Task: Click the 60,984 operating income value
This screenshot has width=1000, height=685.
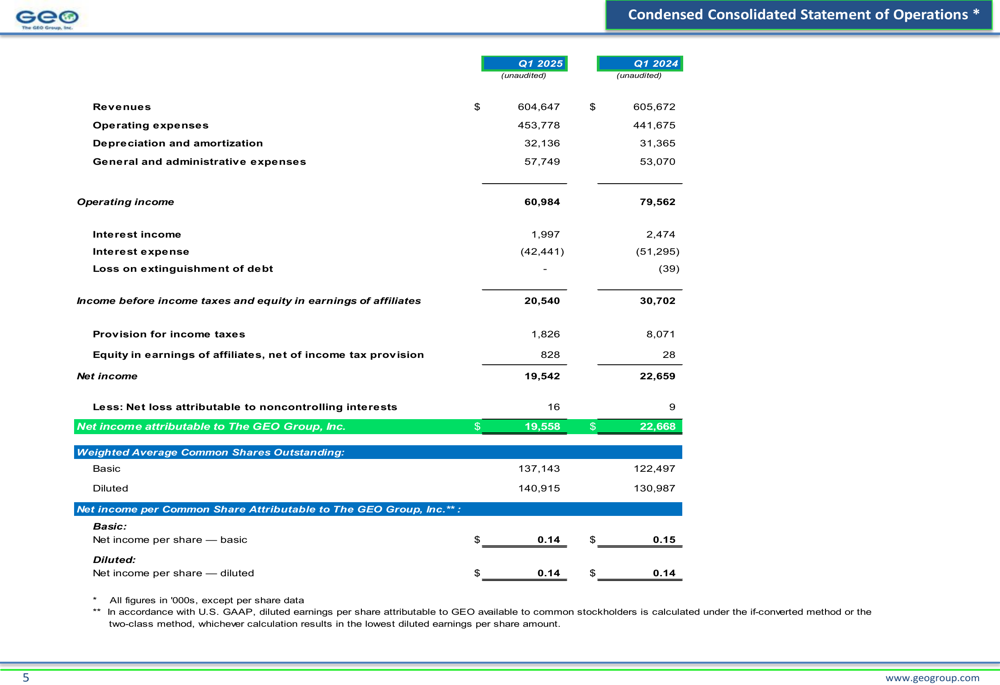Action: [541, 202]
